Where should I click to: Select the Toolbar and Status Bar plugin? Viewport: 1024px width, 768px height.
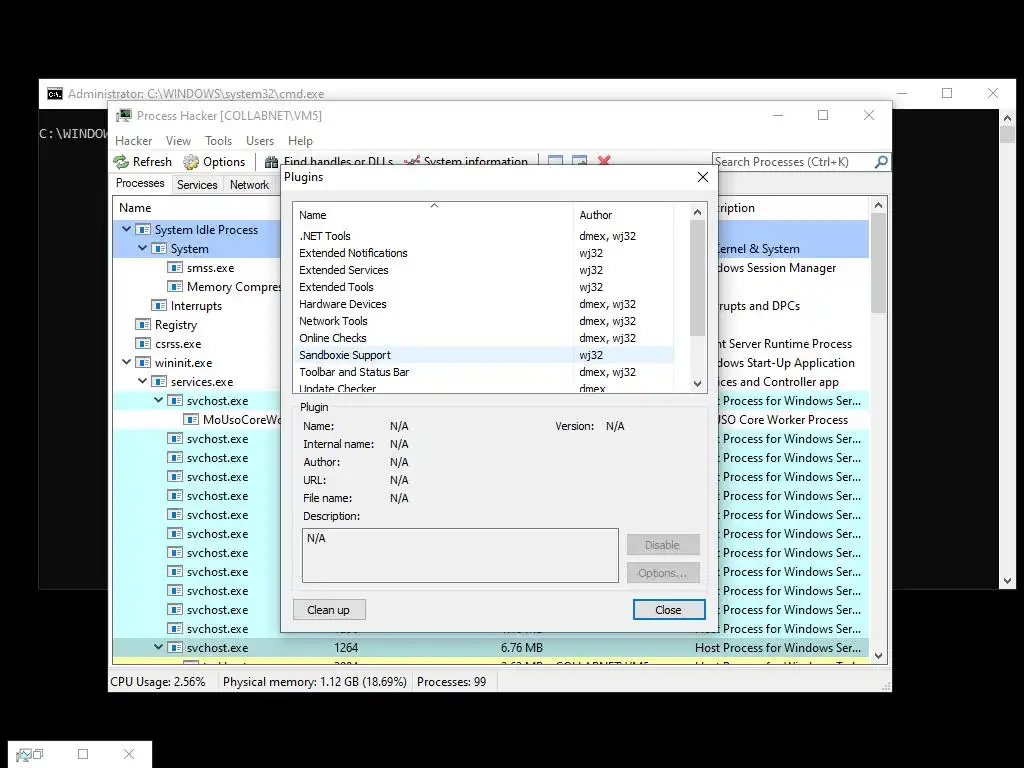click(483, 372)
